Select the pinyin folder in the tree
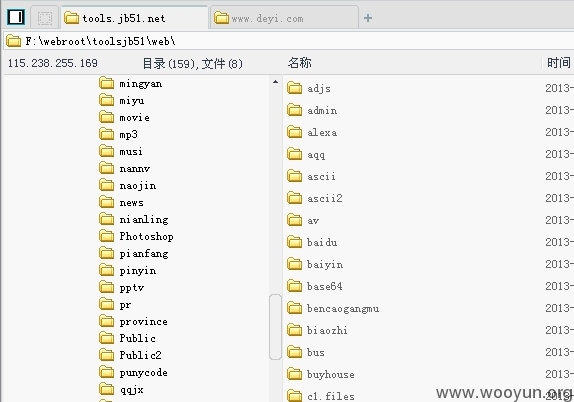This screenshot has height=402, width=574. coord(127,270)
